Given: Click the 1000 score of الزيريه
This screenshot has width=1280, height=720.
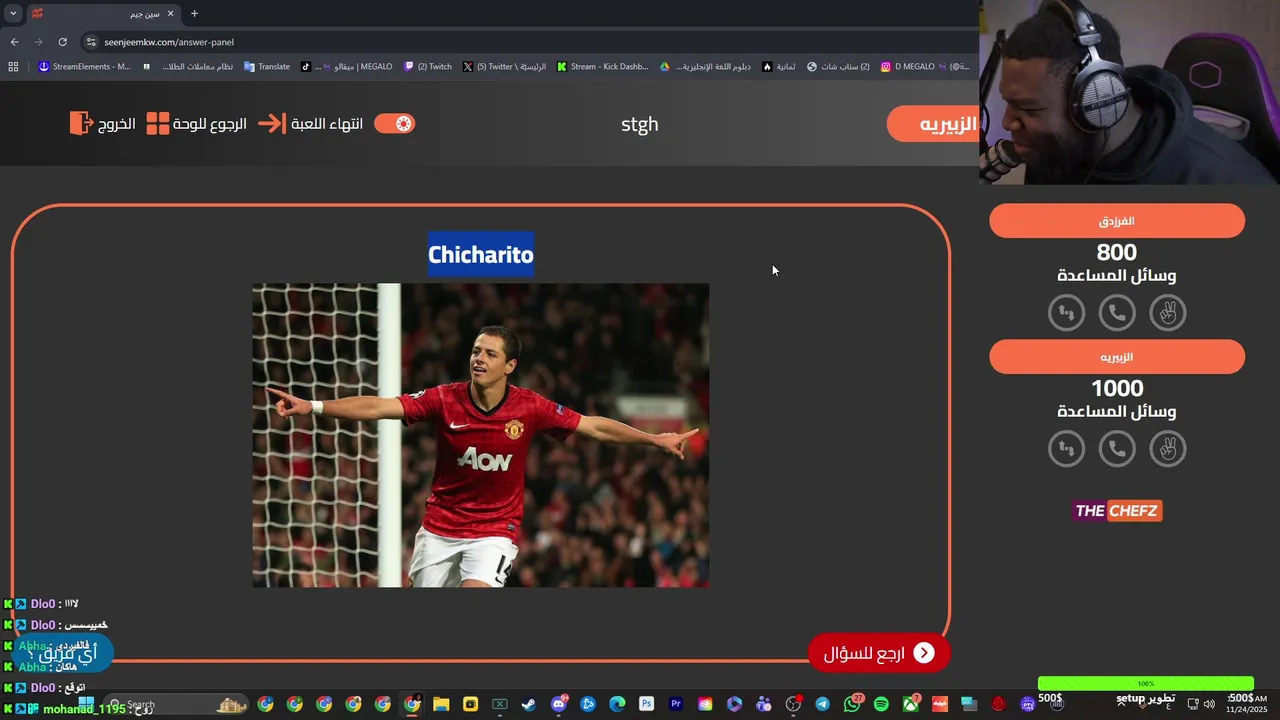Looking at the screenshot, I should click(x=1117, y=388).
